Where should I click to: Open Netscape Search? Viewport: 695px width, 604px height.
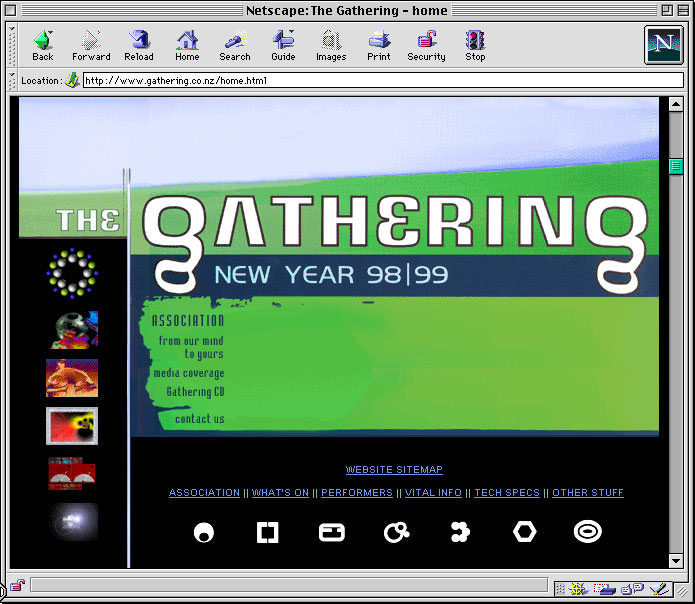click(x=235, y=45)
